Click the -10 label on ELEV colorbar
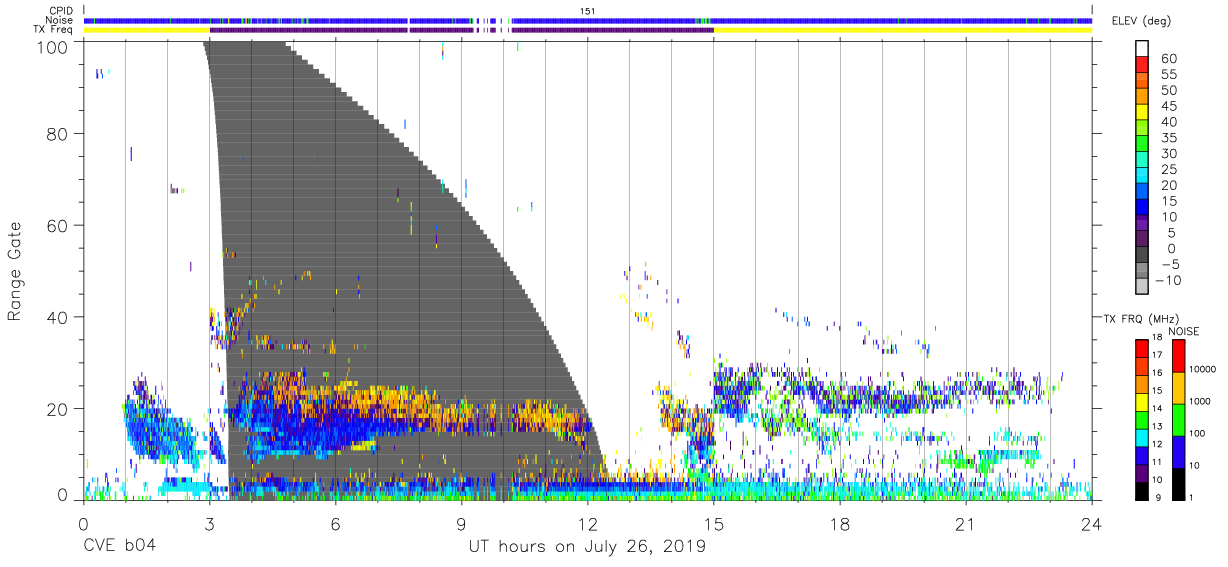 pyautogui.click(x=1166, y=280)
